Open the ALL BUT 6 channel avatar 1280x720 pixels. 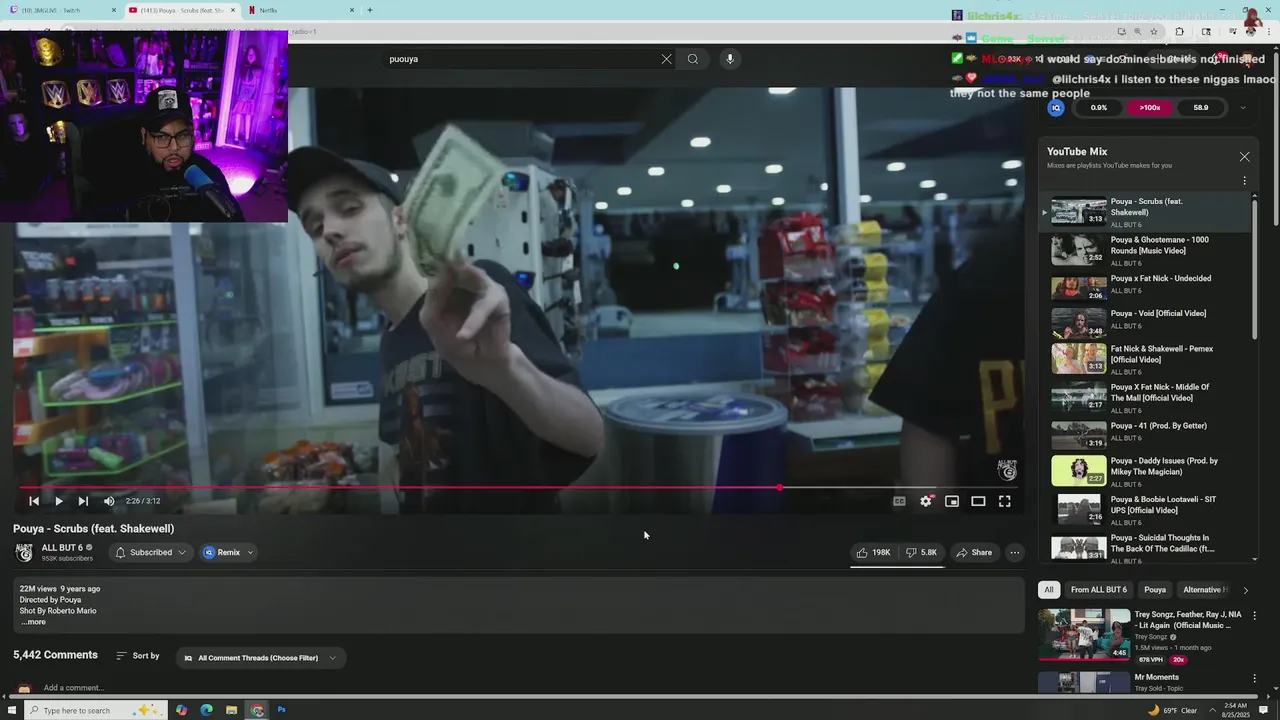[24, 553]
